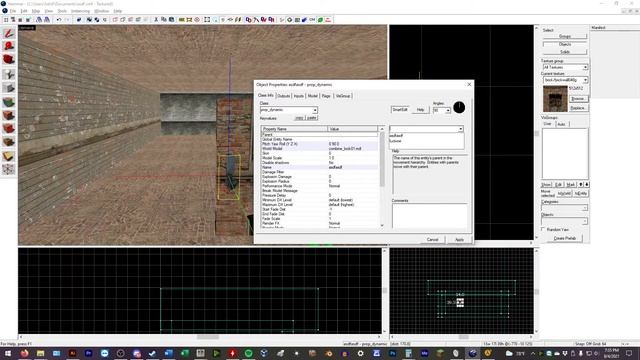Click the Copy toolbar icon

(164, 20)
